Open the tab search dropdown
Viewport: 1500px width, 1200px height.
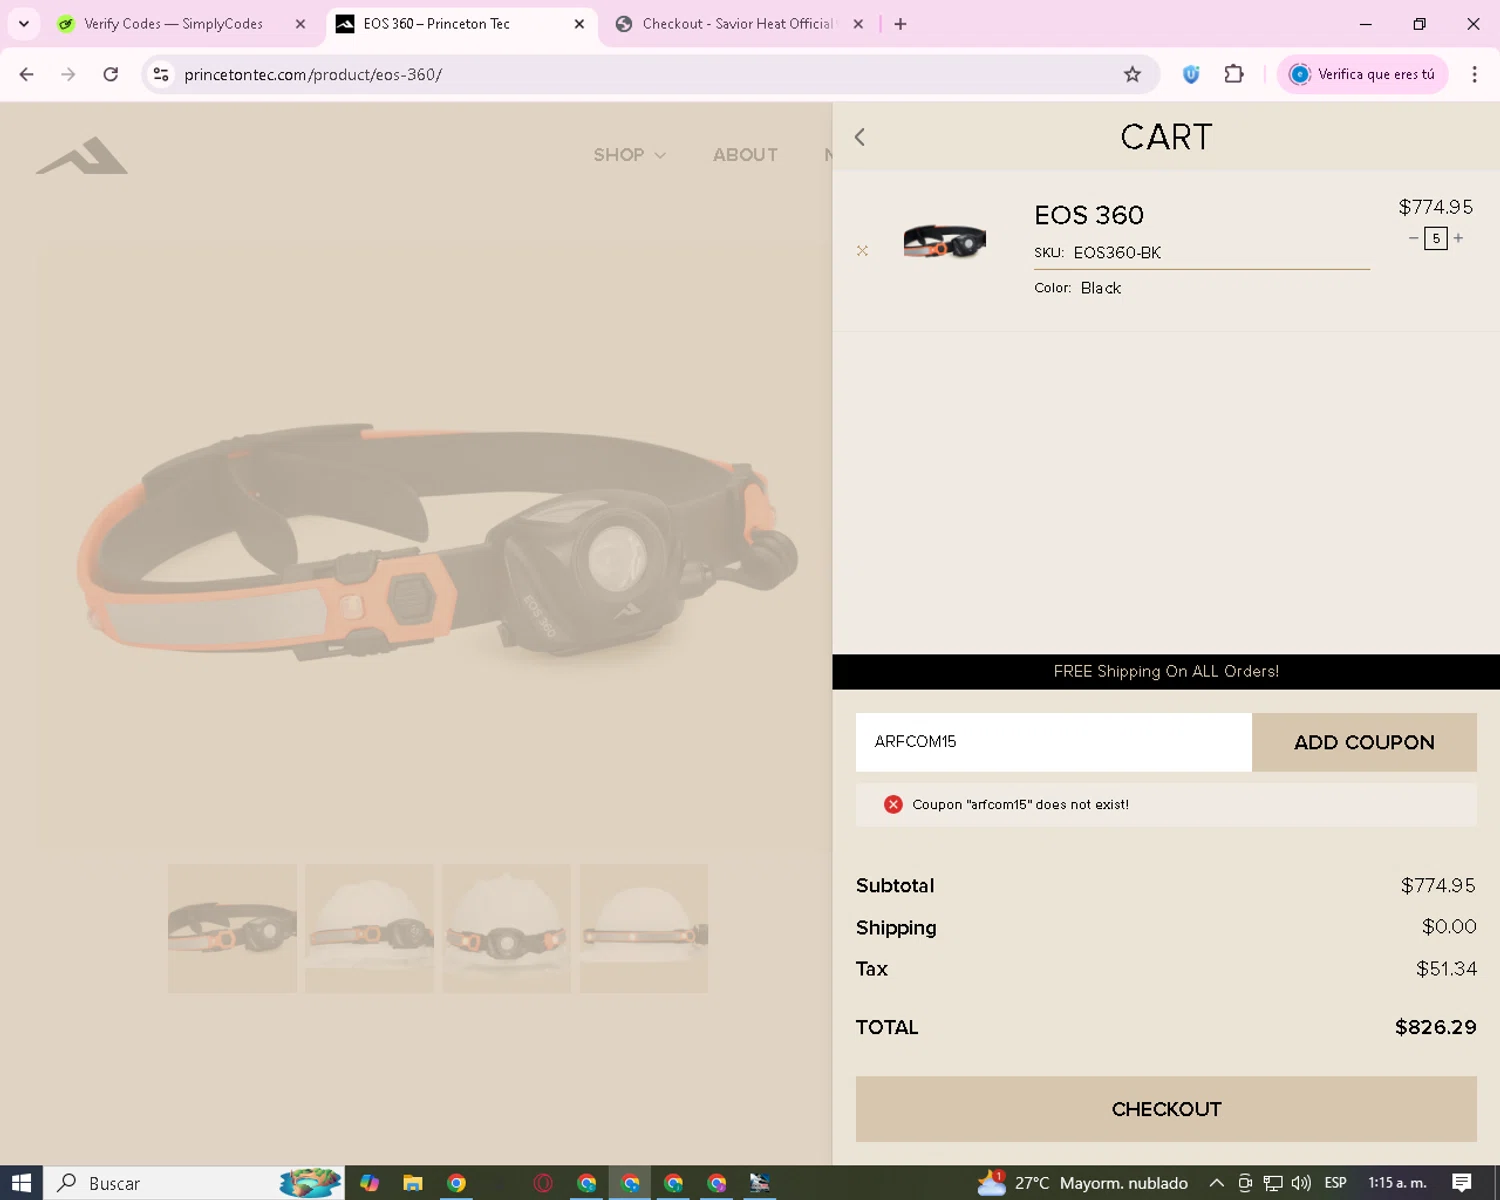23,24
